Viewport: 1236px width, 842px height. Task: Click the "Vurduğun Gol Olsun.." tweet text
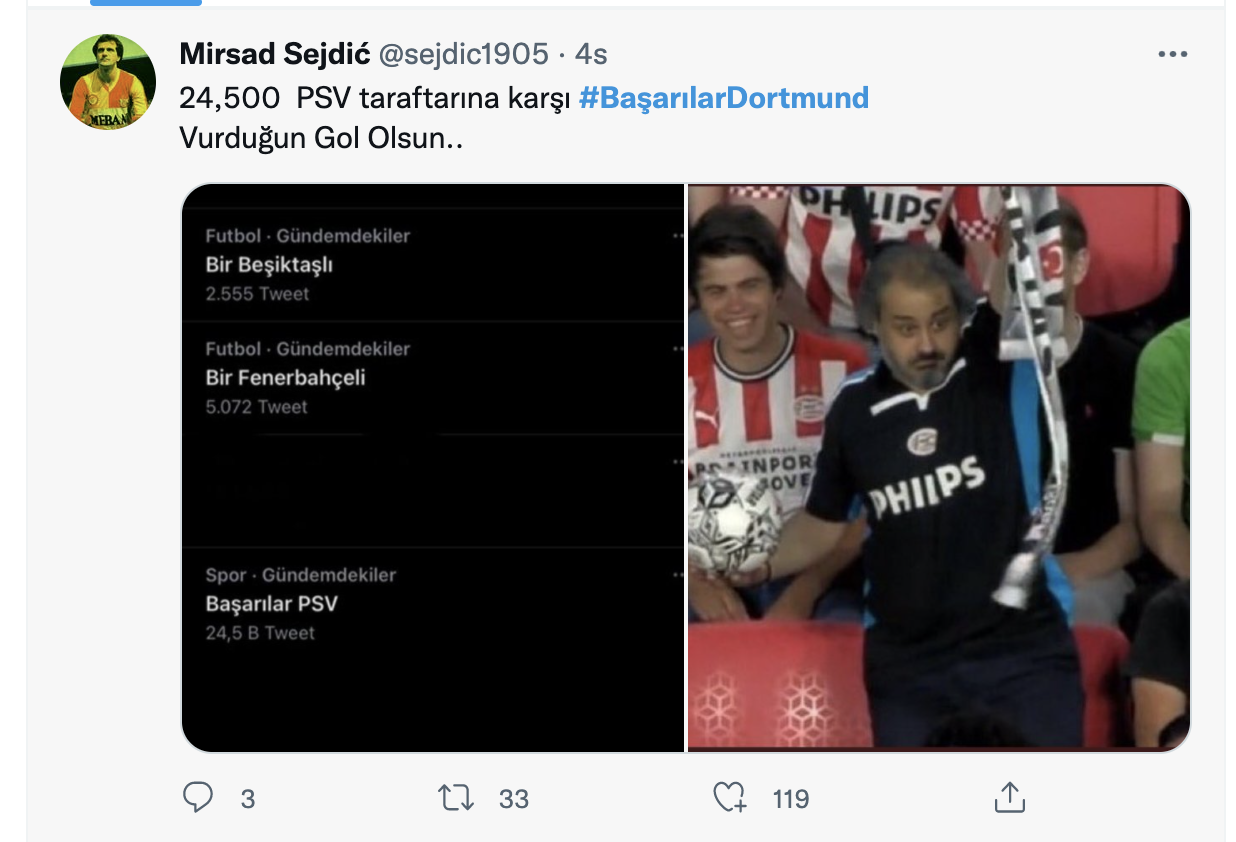tap(321, 138)
